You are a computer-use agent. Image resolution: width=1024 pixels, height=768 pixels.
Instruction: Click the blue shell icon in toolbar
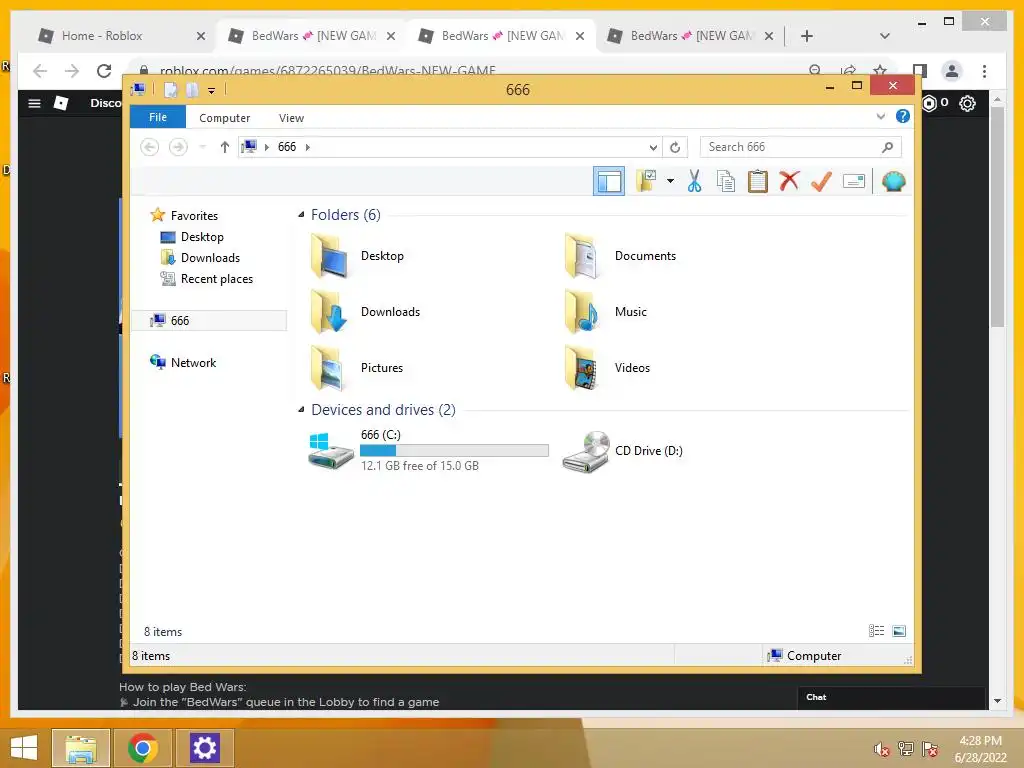[x=893, y=181]
